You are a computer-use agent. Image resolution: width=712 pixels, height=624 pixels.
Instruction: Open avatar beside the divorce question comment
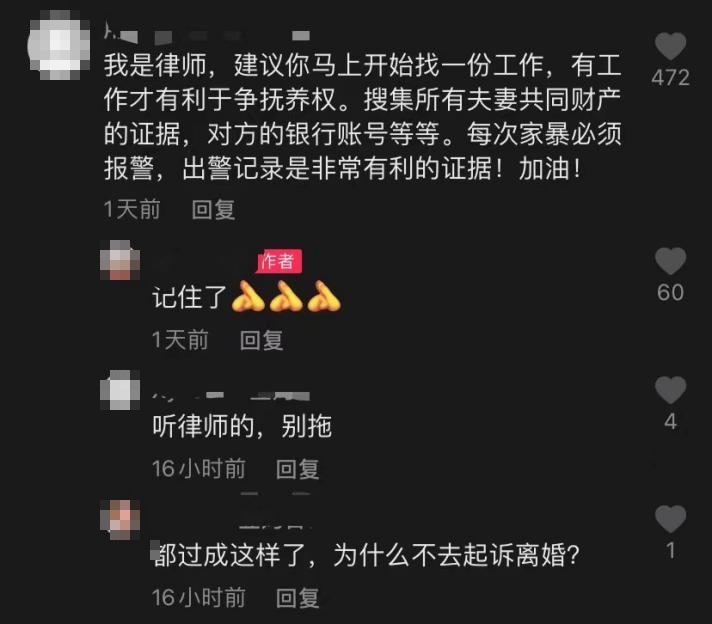120,519
